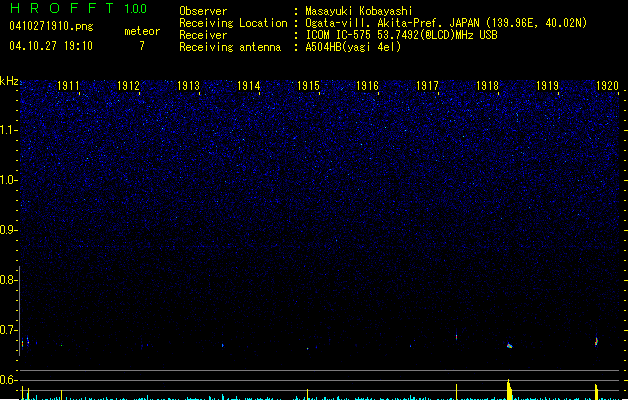Click the 1915 time marker

click(308, 86)
